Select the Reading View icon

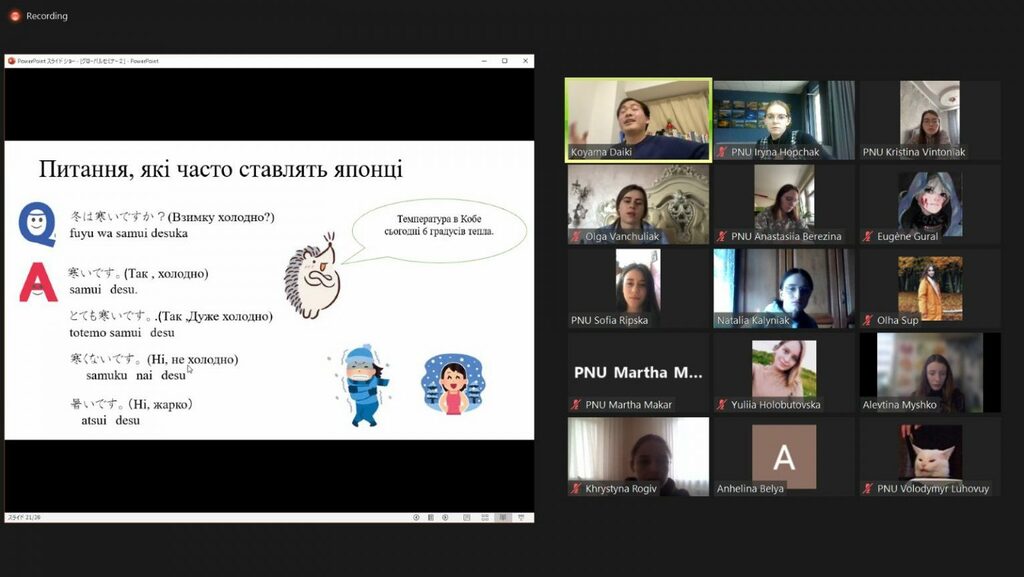[x=503, y=517]
